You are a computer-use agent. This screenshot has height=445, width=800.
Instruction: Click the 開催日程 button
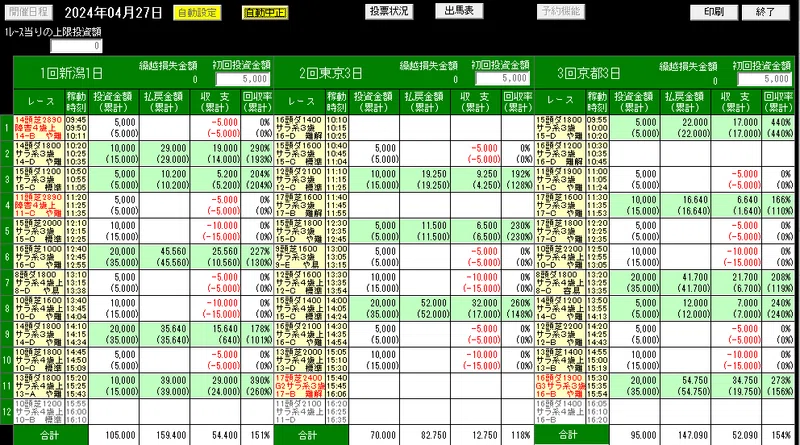click(29, 12)
